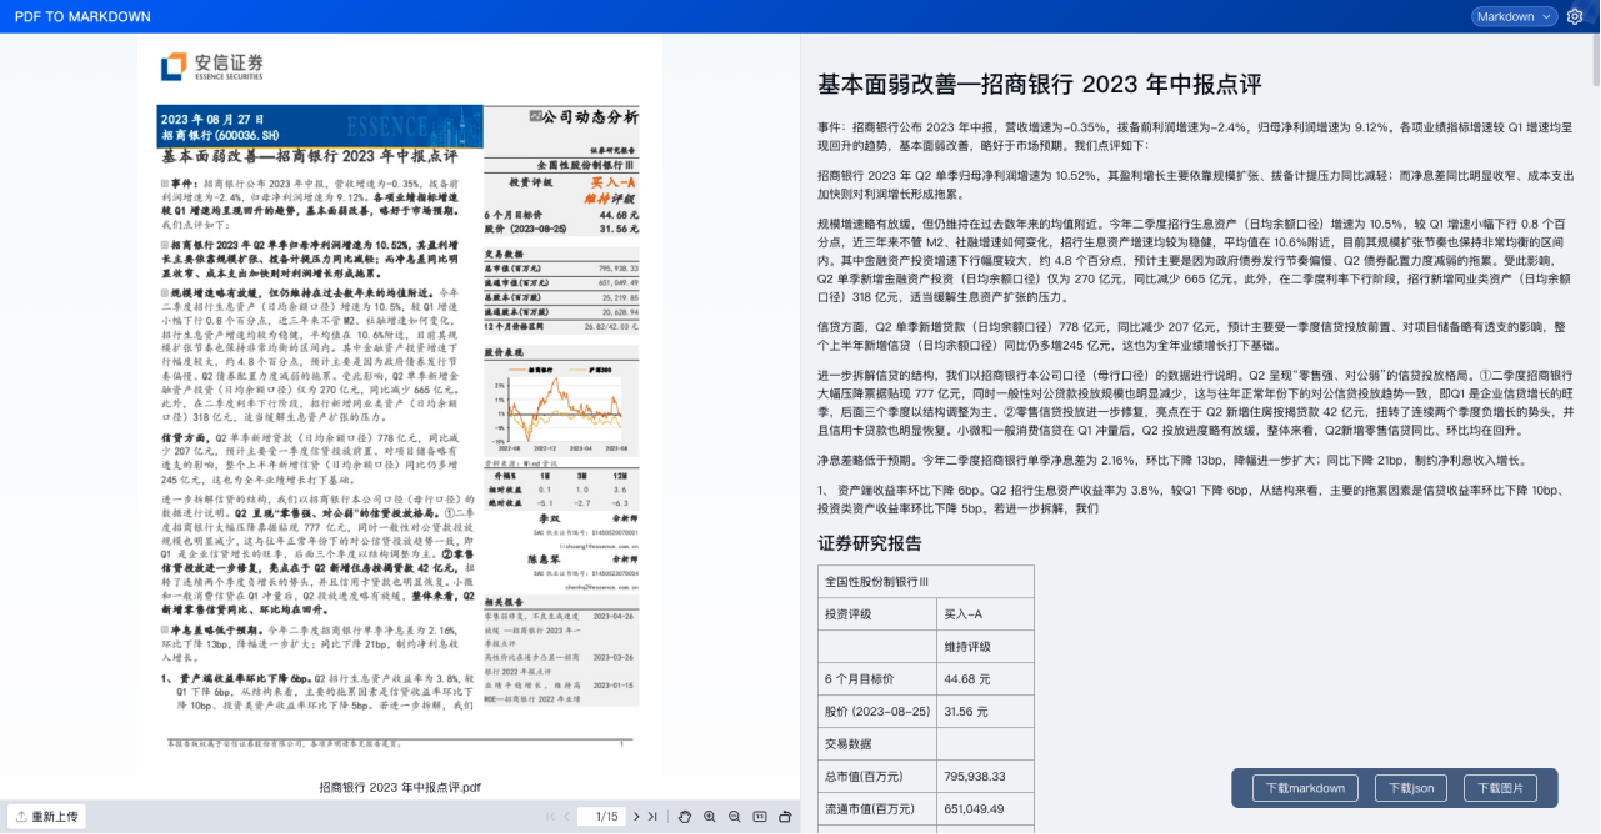Viewport: 1601px width, 834px height.
Task: Go to the next PDF page
Action: point(636,817)
